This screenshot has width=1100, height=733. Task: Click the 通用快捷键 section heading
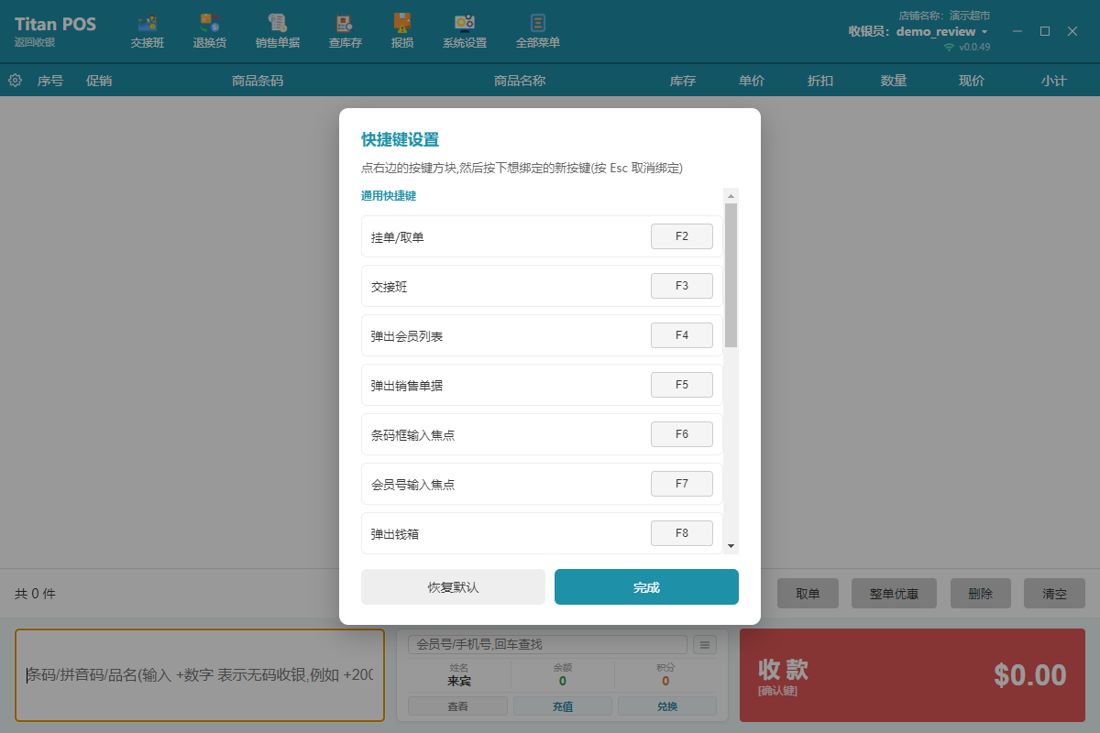(x=389, y=196)
